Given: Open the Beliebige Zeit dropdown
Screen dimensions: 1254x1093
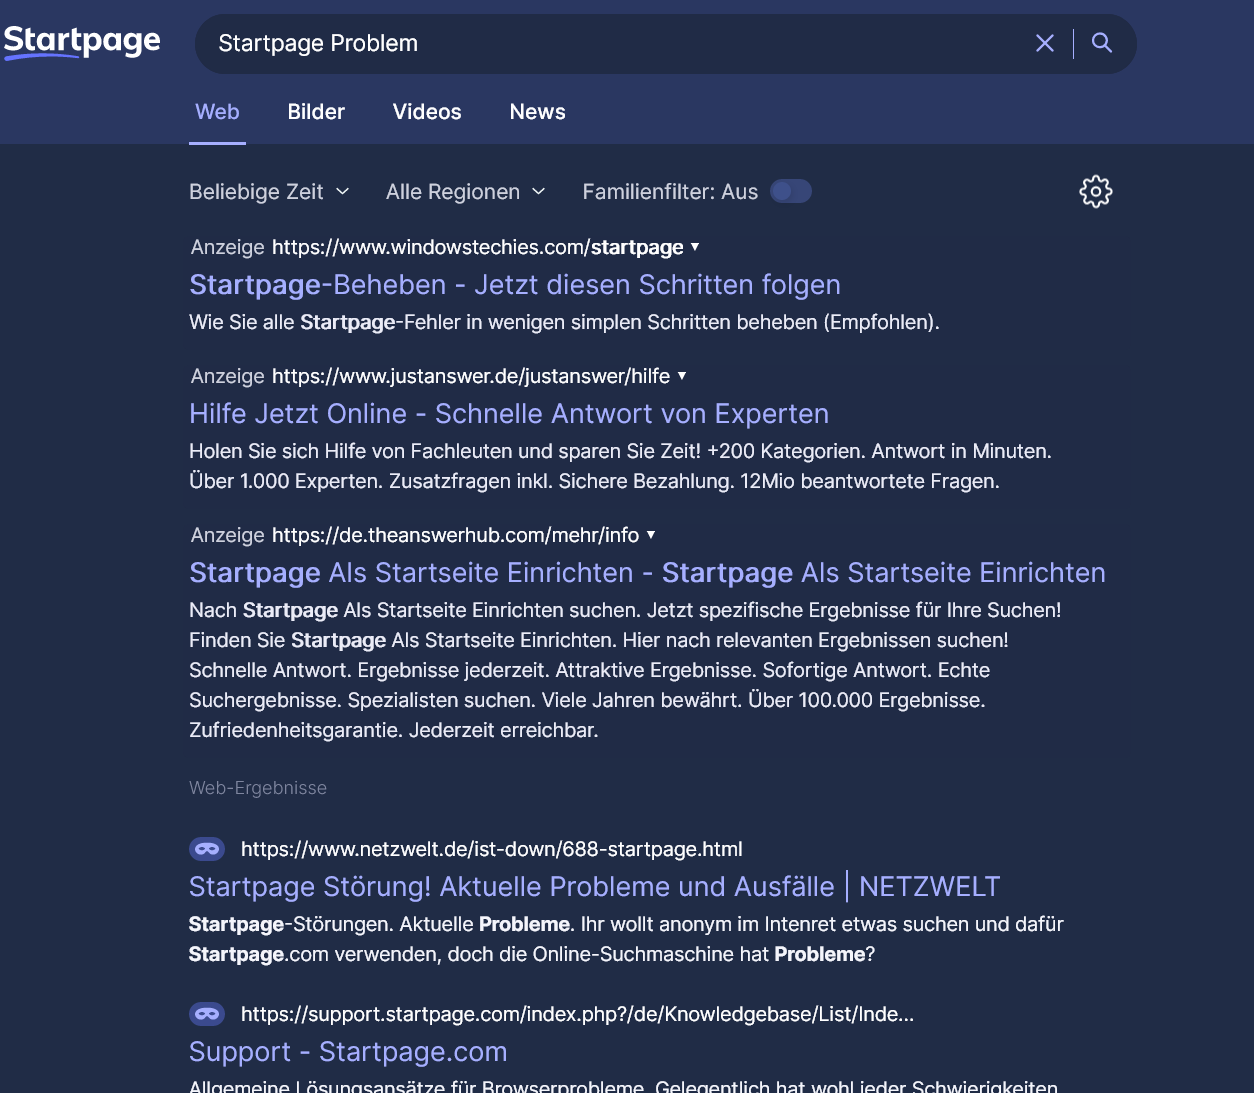Looking at the screenshot, I should (270, 191).
